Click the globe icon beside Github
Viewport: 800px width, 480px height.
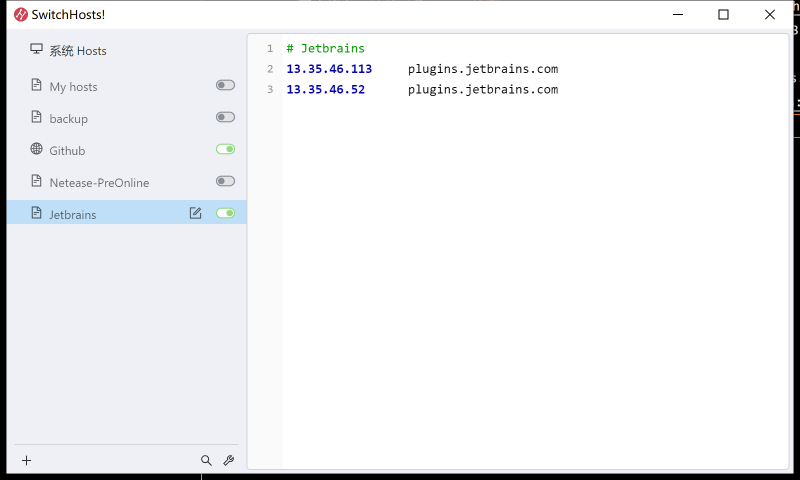pos(36,149)
